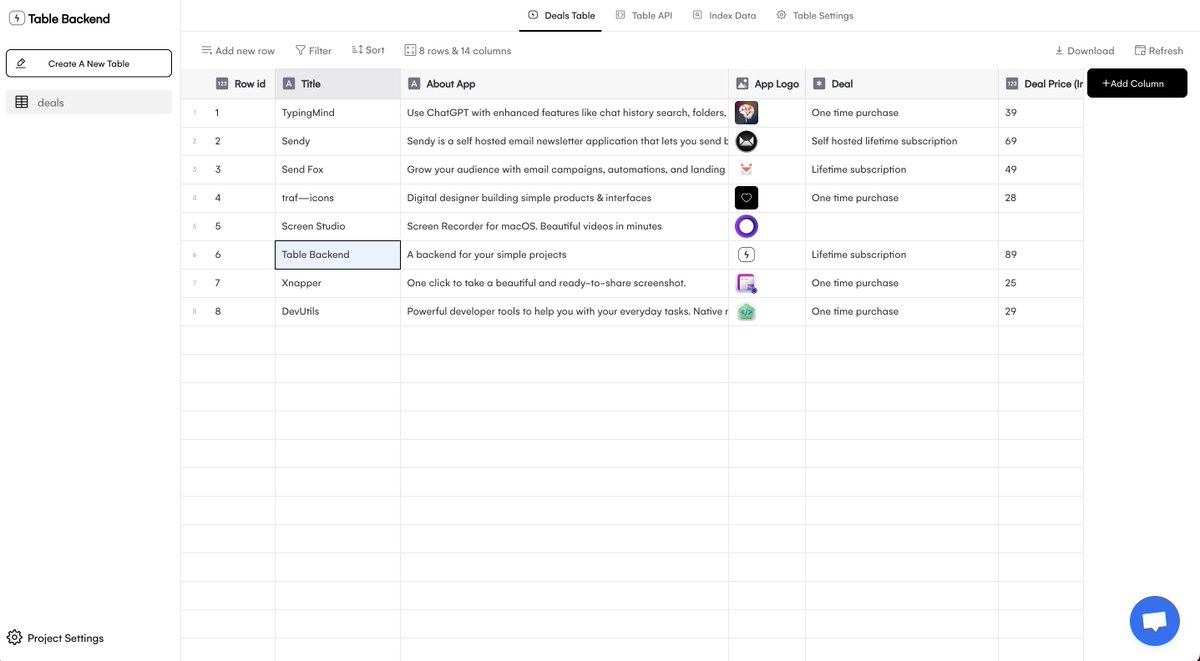Click the Project Settings gear icon
The height and width of the screenshot is (661, 1200).
pyautogui.click(x=15, y=638)
